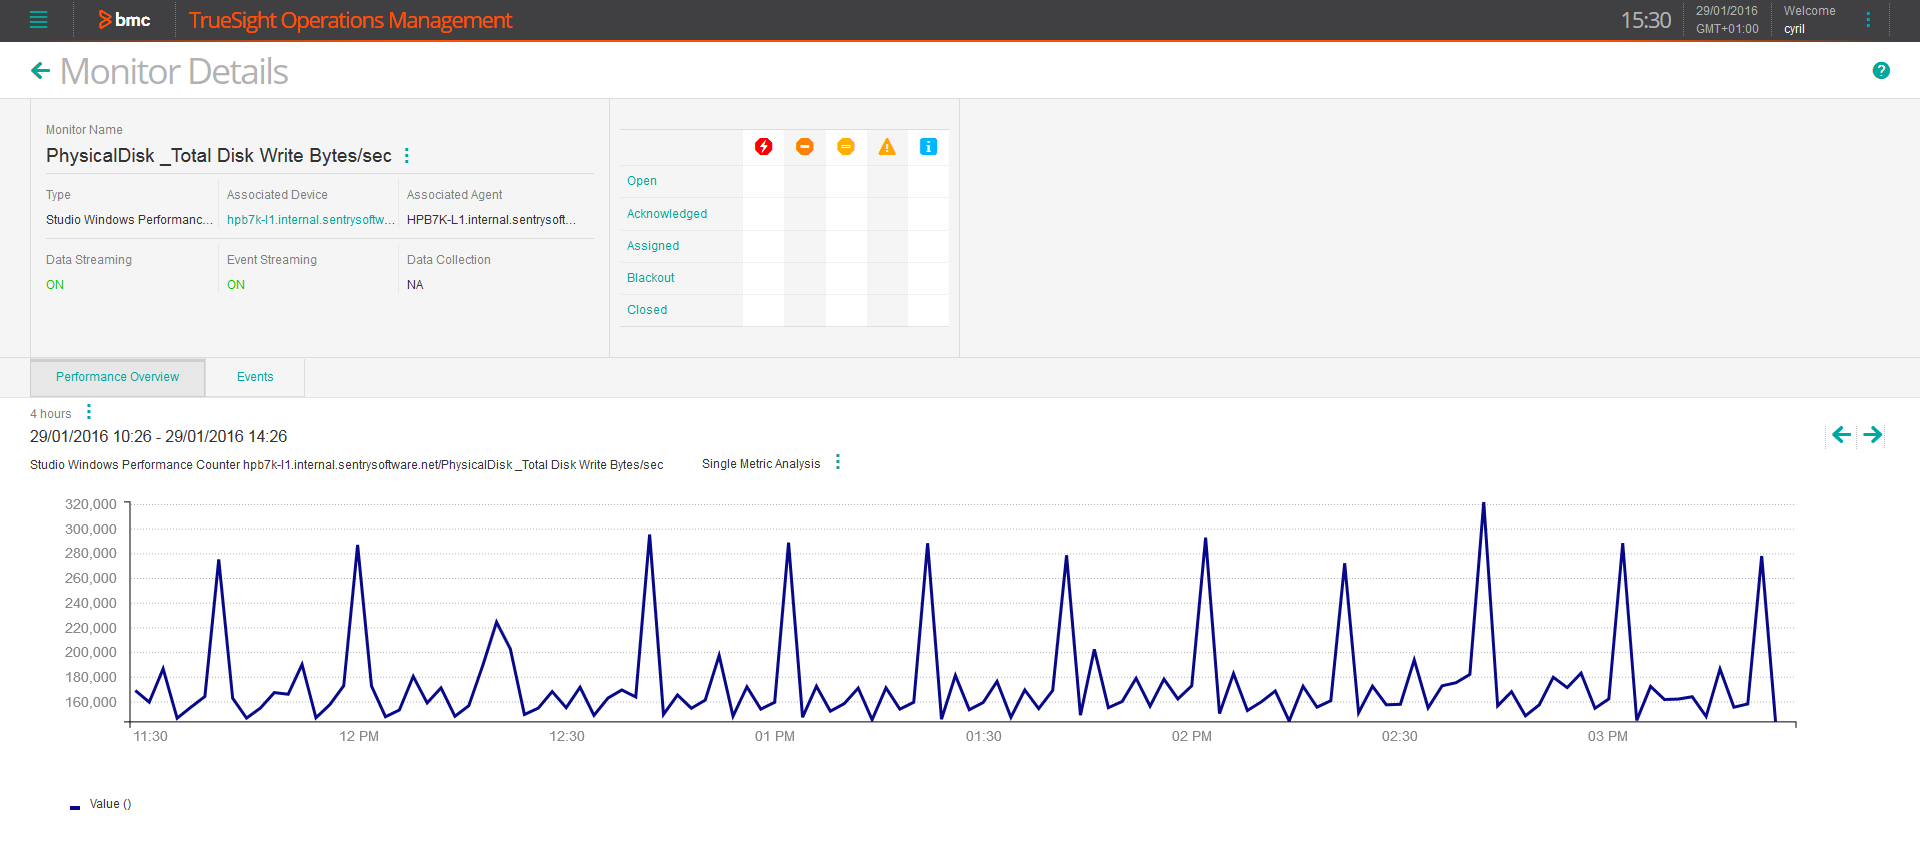Click the Studio Windows Performance type value

pos(129,220)
